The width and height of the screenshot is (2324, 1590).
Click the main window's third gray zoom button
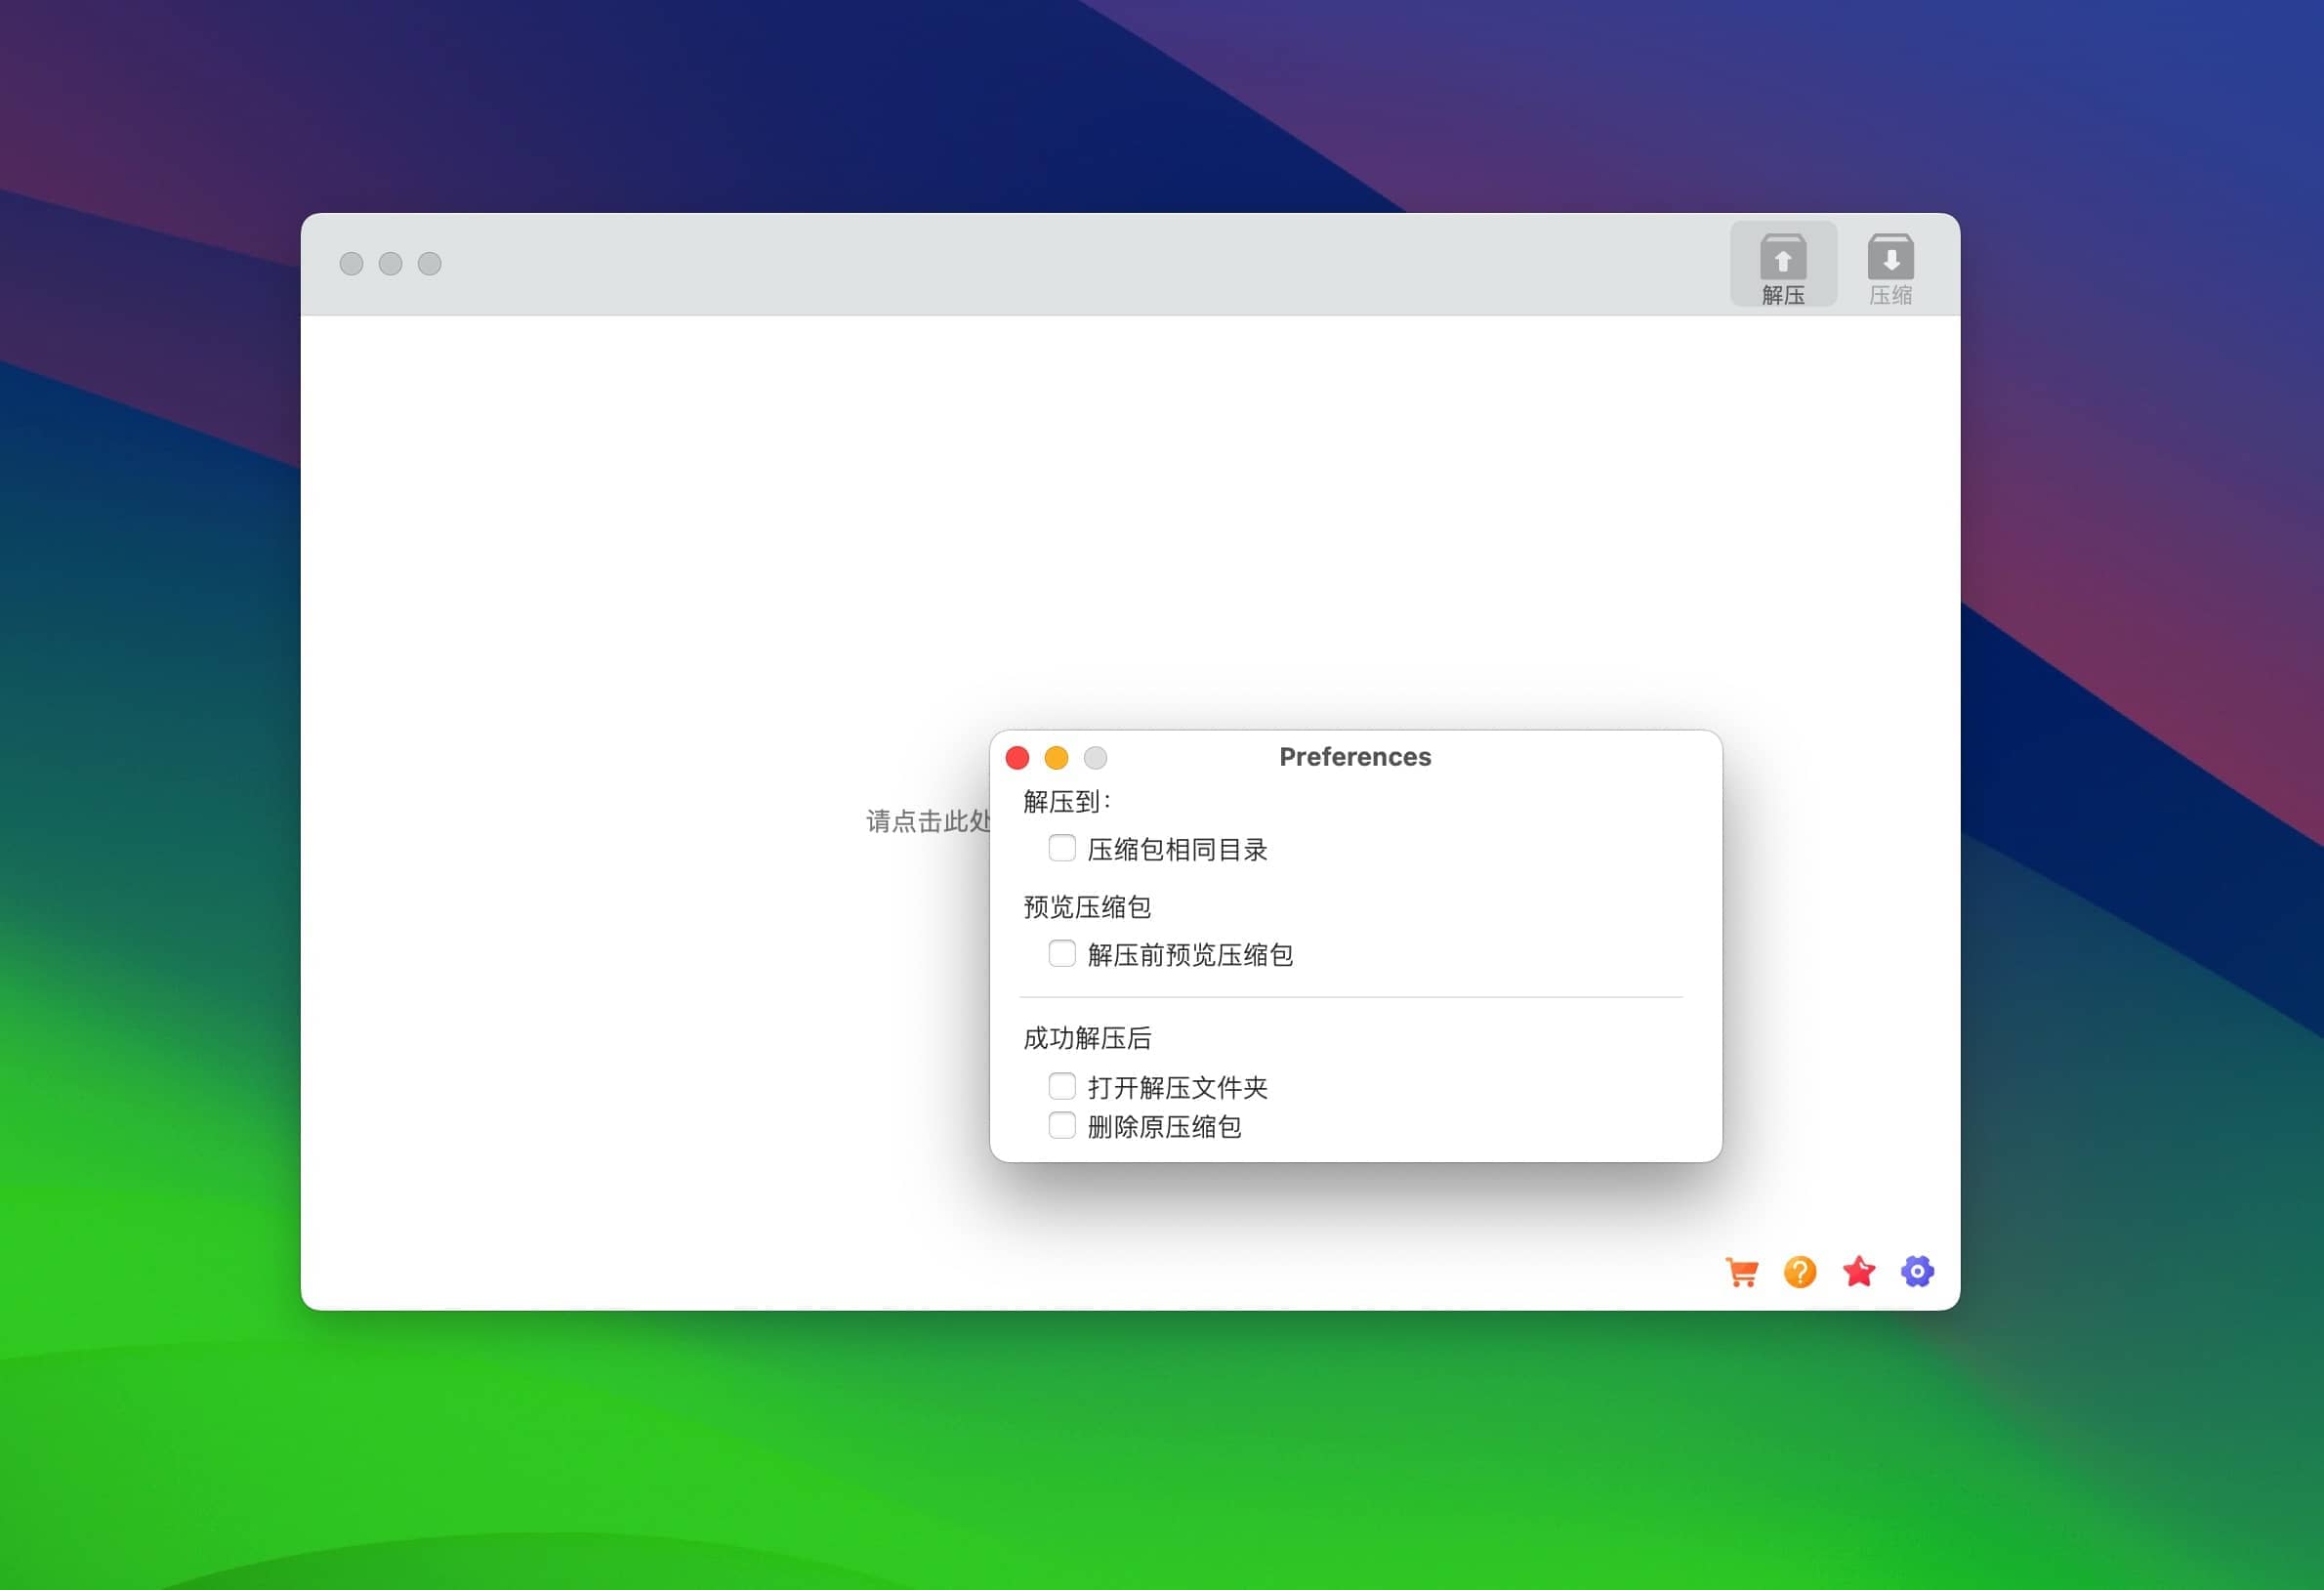pyautogui.click(x=430, y=264)
